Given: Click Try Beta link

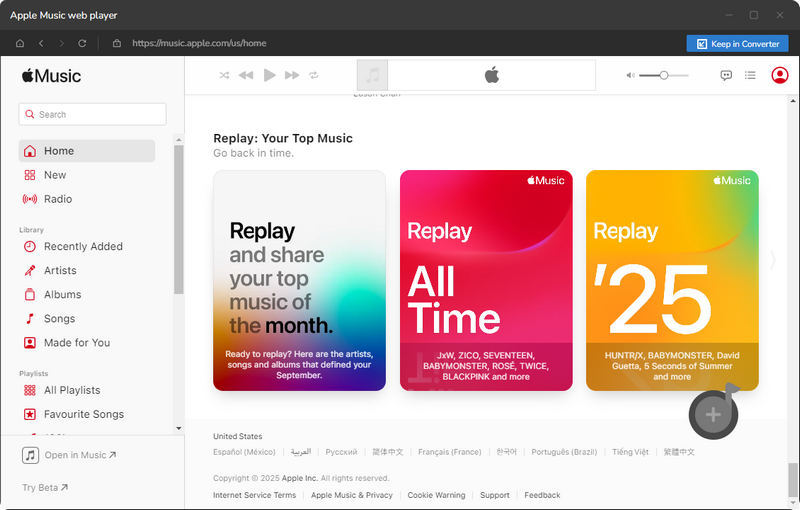Looking at the screenshot, I should point(45,488).
